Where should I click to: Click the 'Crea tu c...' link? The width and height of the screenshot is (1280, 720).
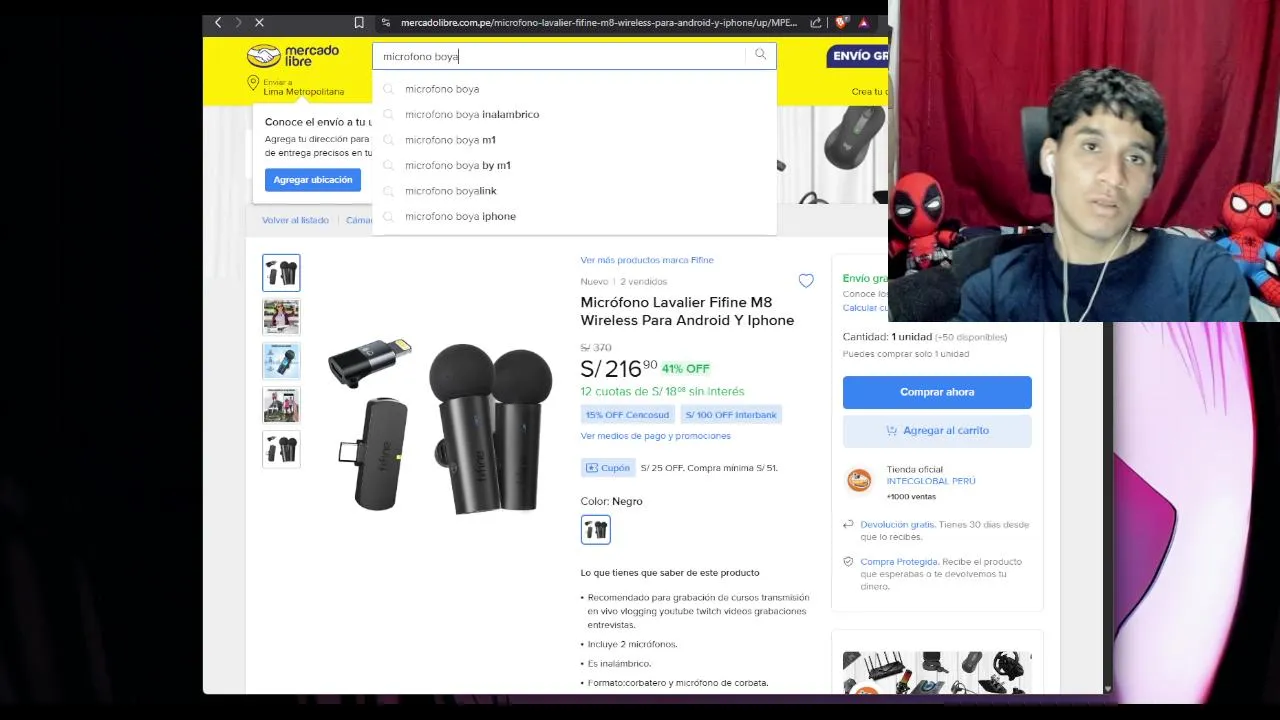click(x=869, y=92)
